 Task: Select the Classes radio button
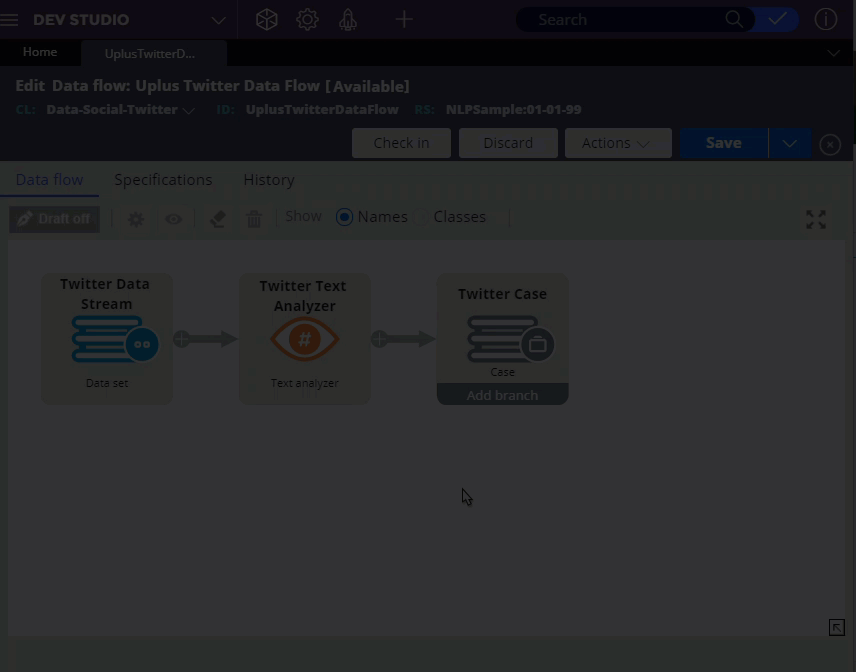[x=421, y=217]
